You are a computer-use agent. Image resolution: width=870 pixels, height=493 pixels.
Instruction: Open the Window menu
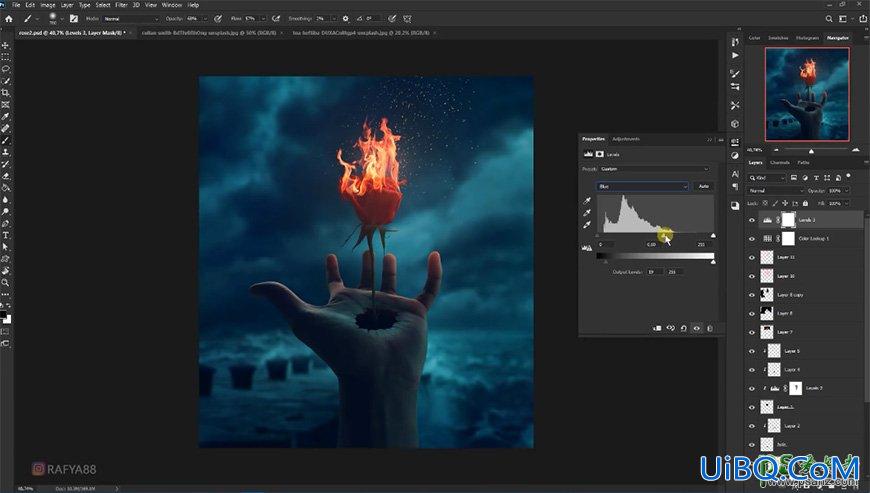[171, 4]
